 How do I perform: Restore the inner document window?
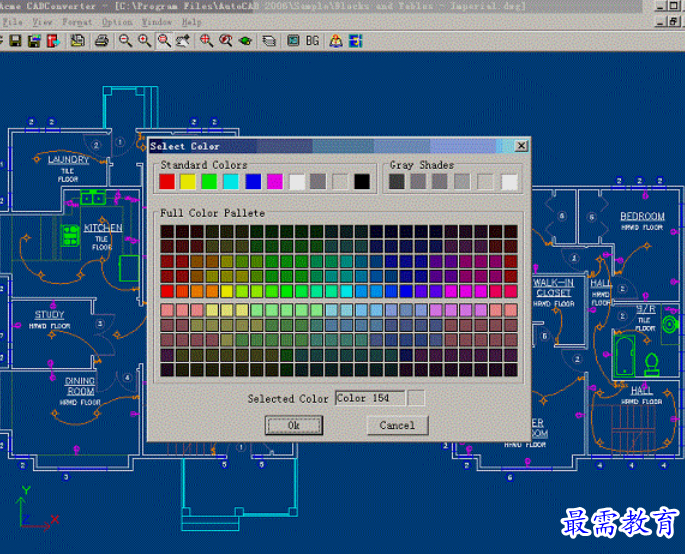pyautogui.click(x=674, y=21)
